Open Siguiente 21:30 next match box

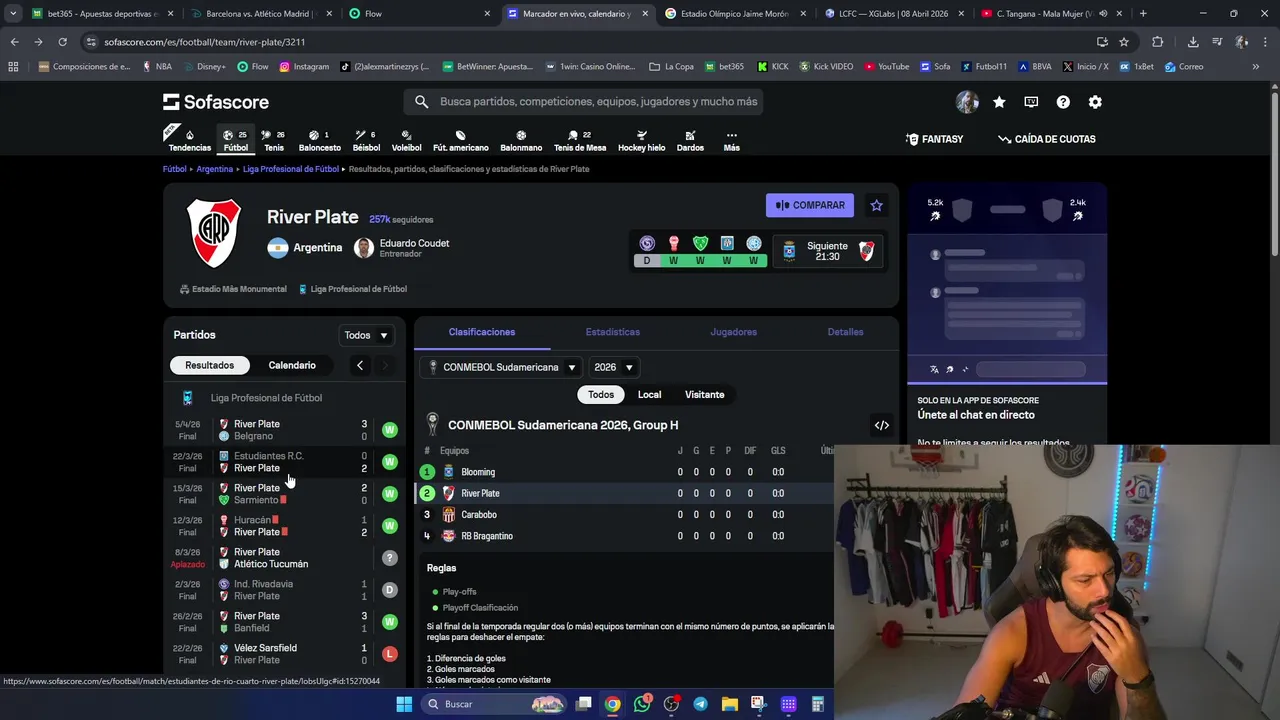pyautogui.click(x=829, y=251)
